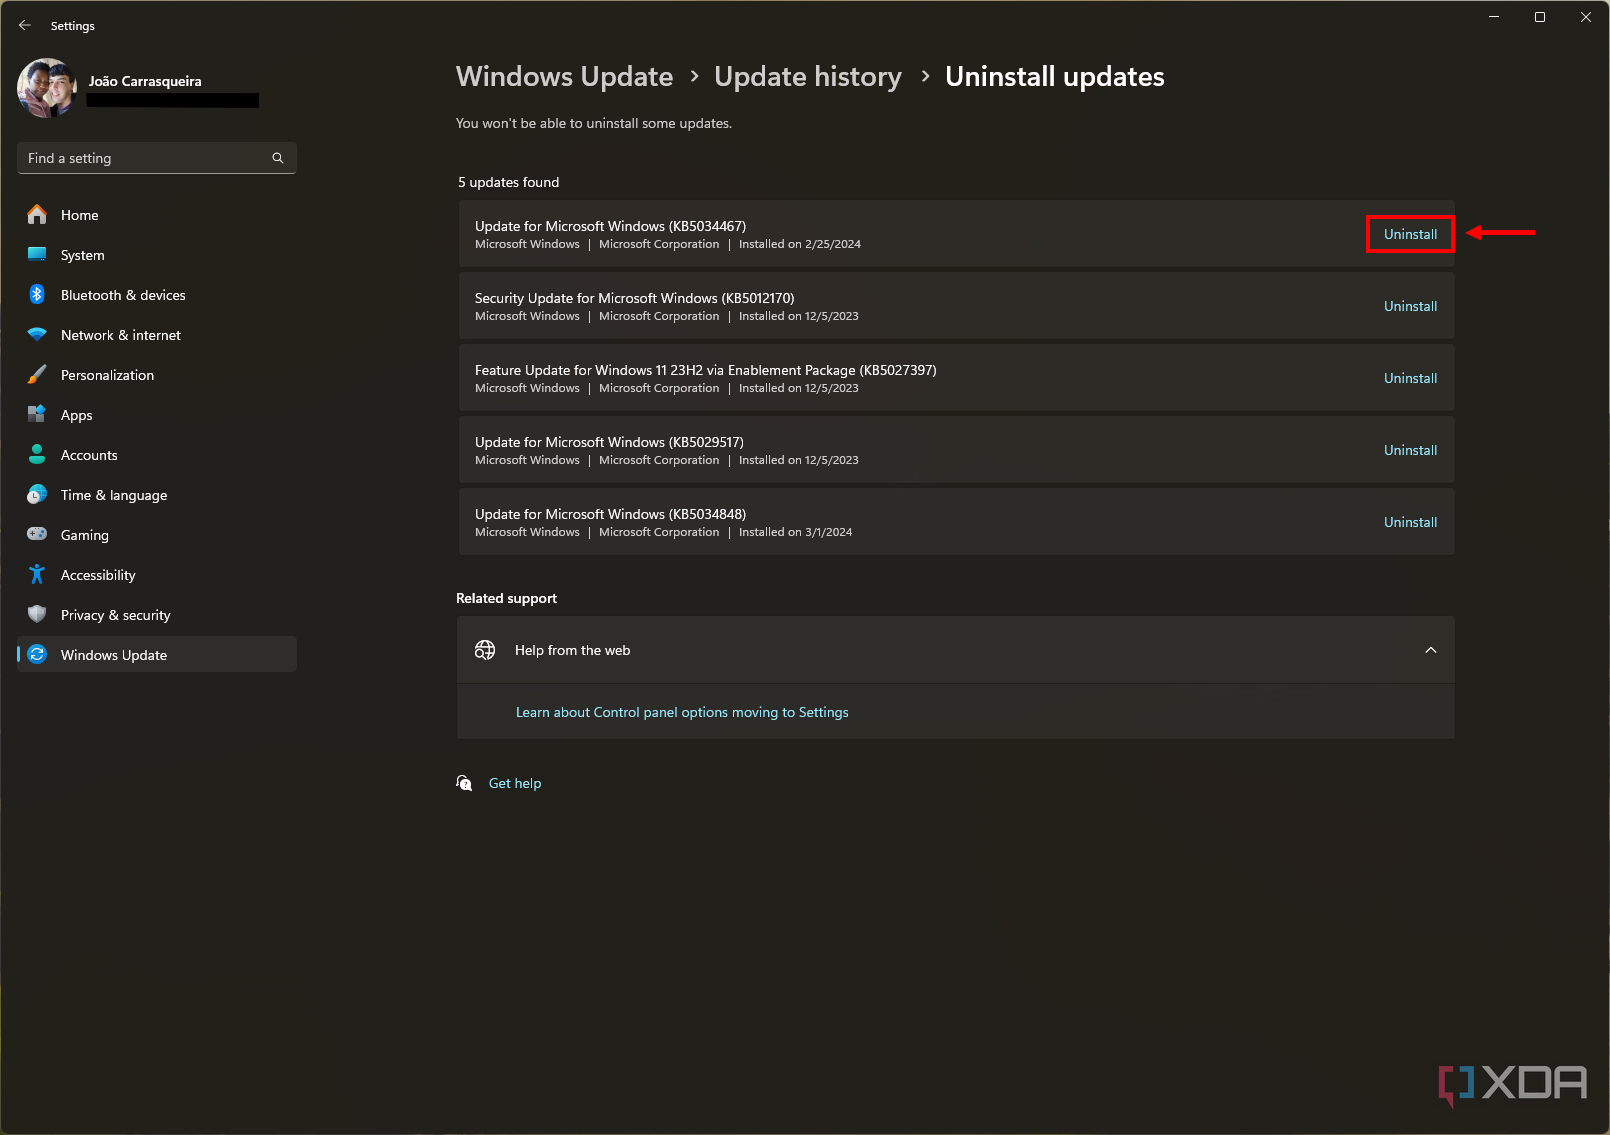Screen dimensions: 1610x1135
Task: Uninstall update KB5034467
Action: (1410, 234)
